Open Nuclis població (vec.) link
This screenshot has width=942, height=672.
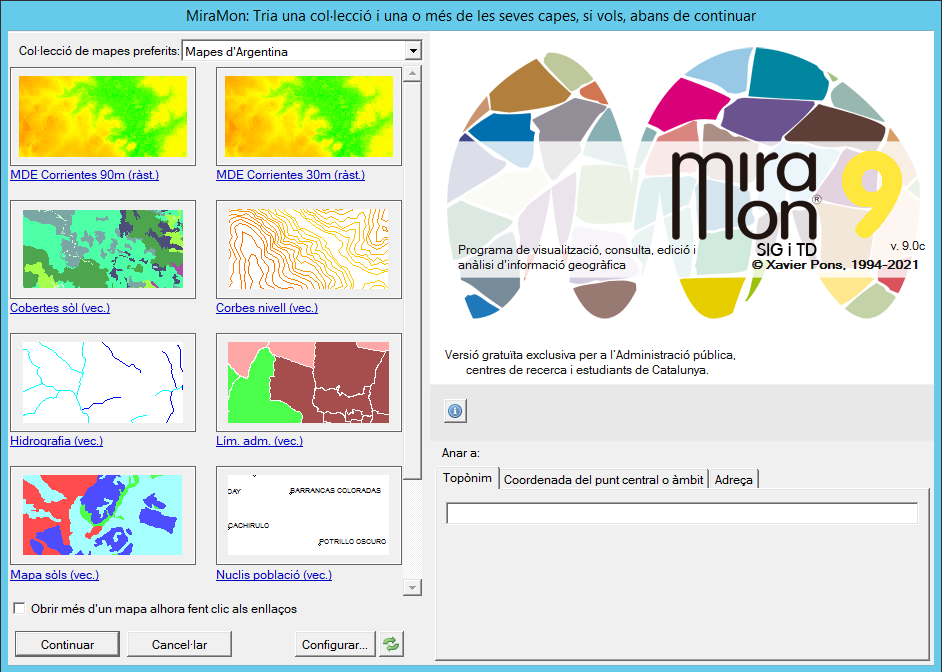pos(274,575)
